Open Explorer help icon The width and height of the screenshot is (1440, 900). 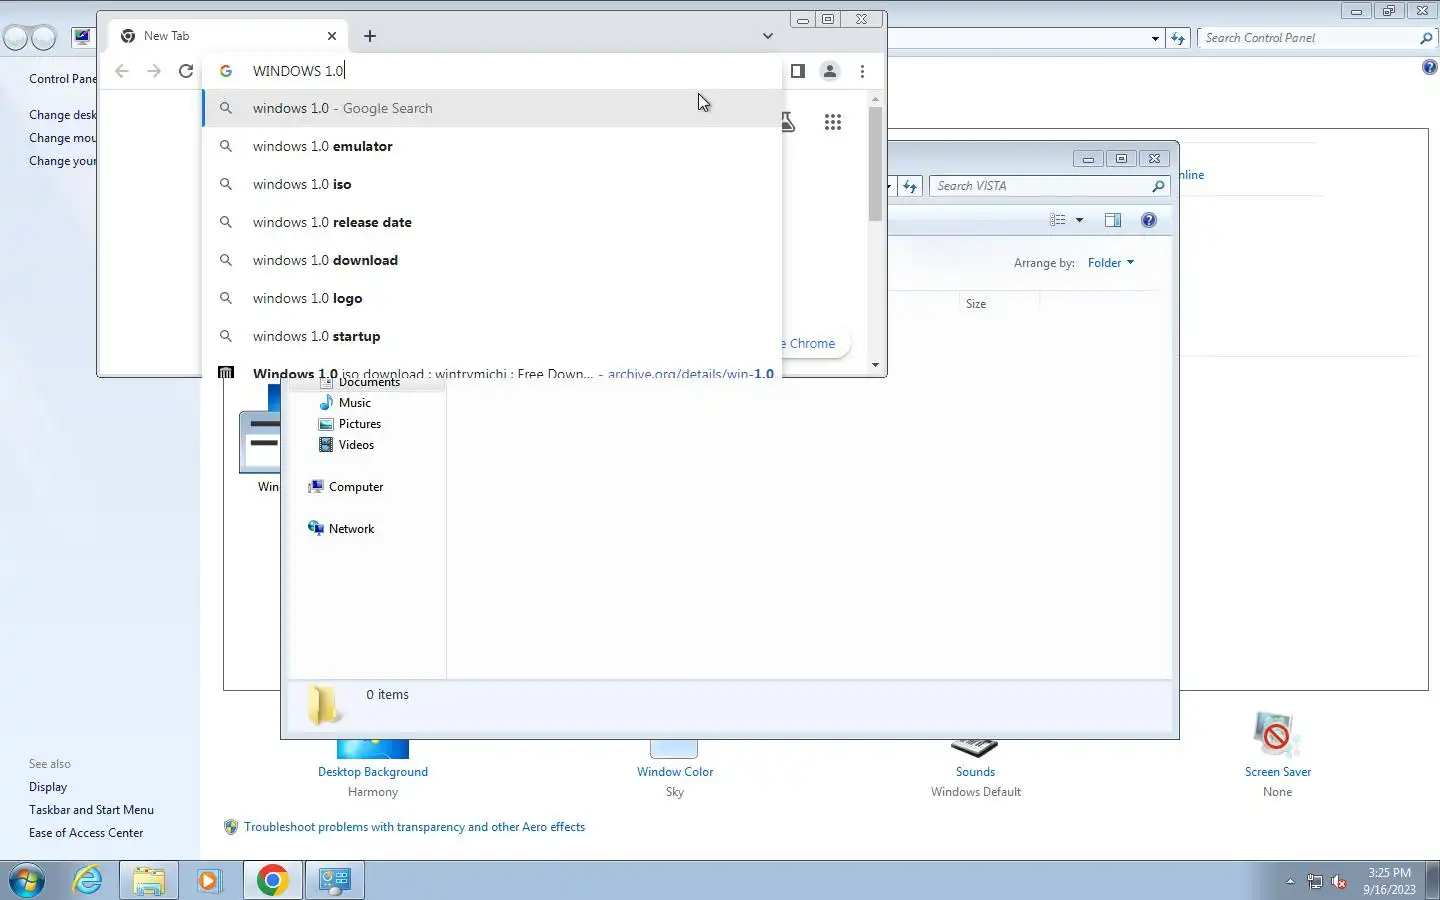pos(1149,220)
